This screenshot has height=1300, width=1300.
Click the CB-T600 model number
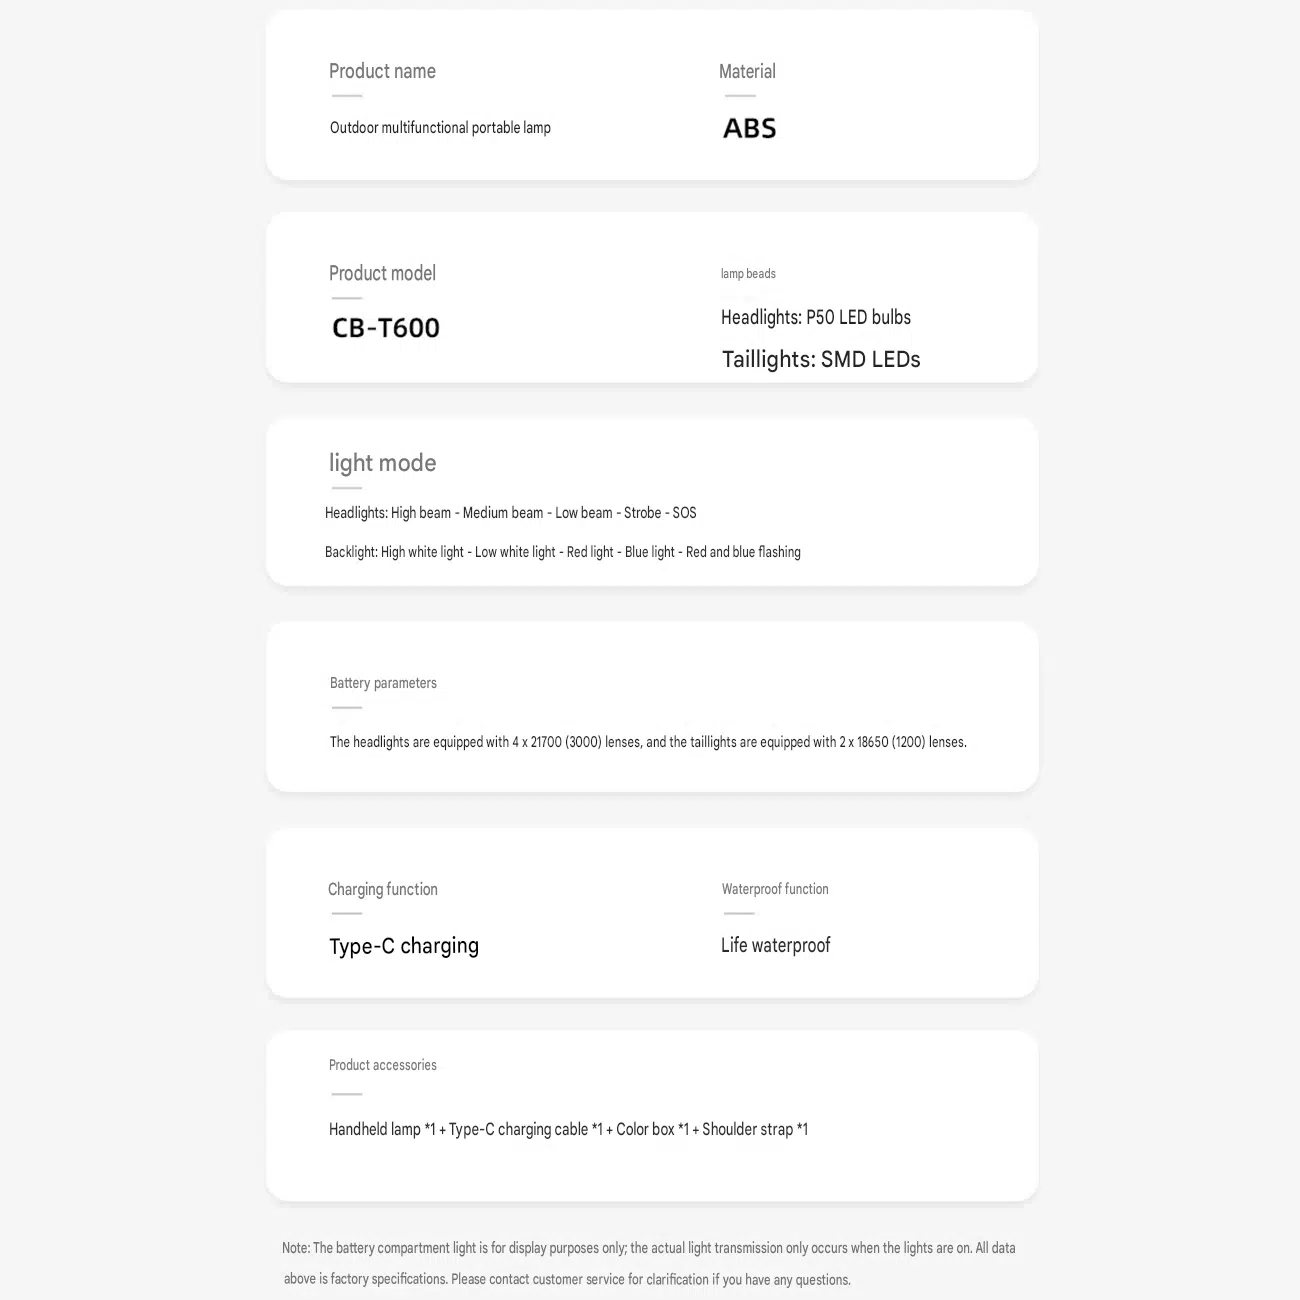pyautogui.click(x=386, y=328)
